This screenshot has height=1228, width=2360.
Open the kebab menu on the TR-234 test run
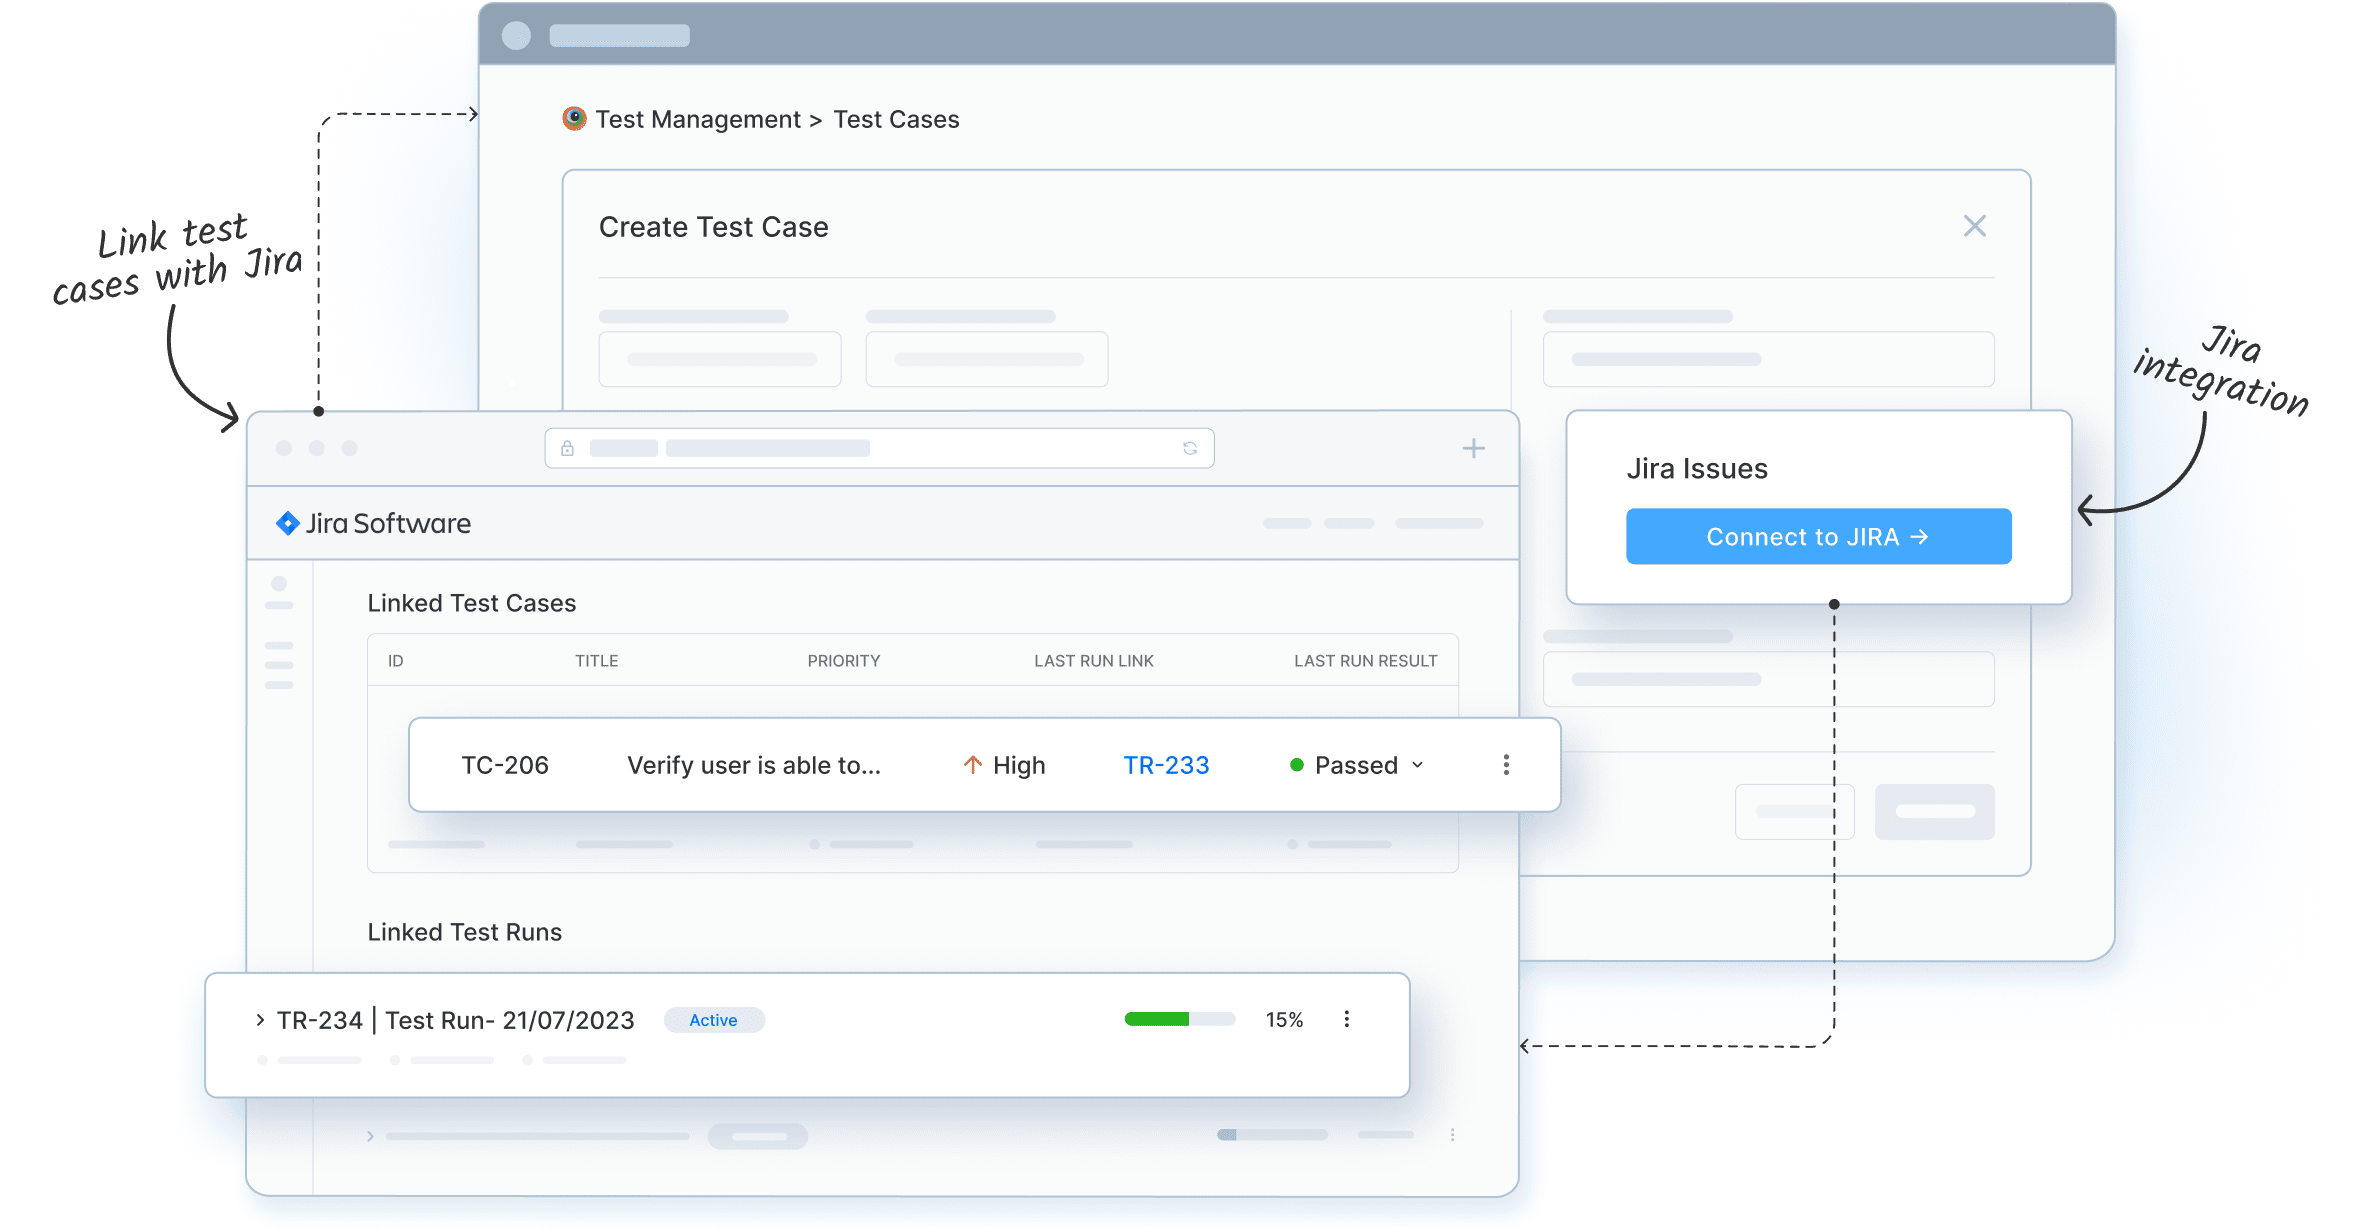pos(1348,1019)
